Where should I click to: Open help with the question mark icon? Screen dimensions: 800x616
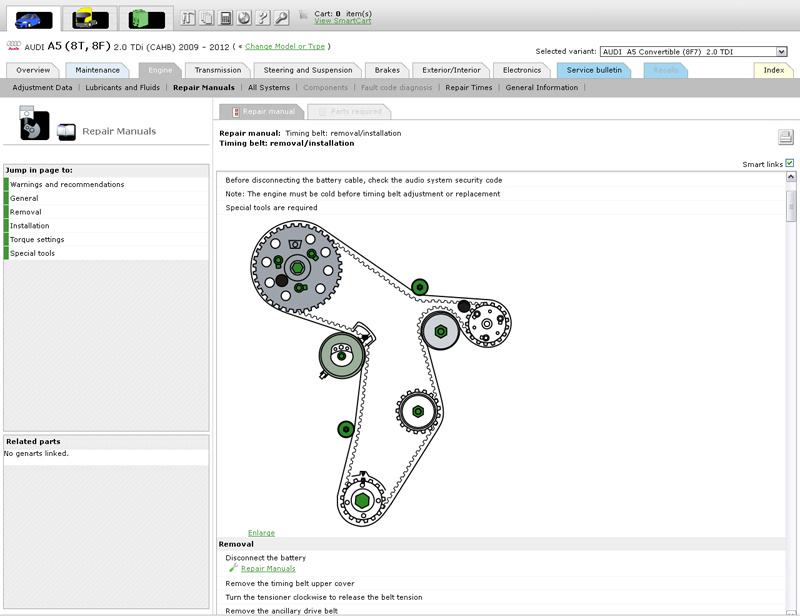coord(263,18)
